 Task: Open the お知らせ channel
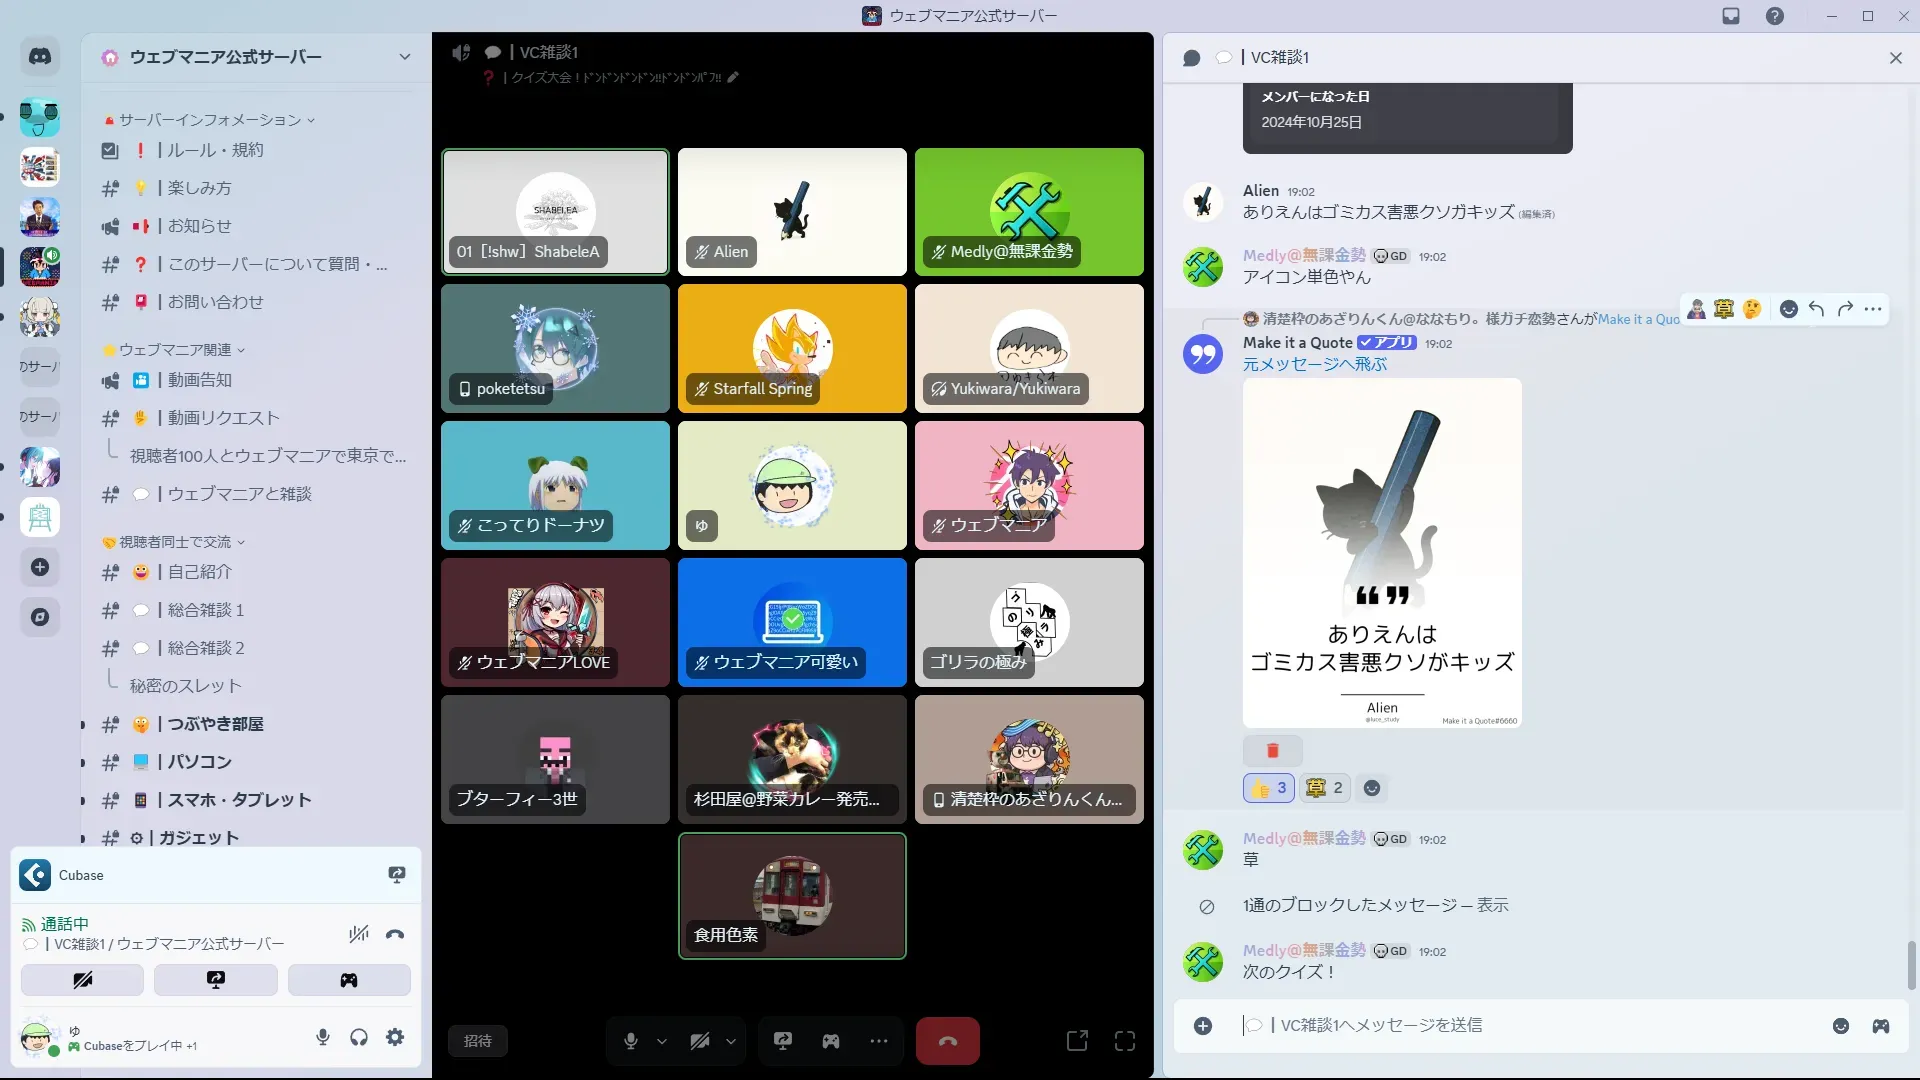tap(199, 226)
